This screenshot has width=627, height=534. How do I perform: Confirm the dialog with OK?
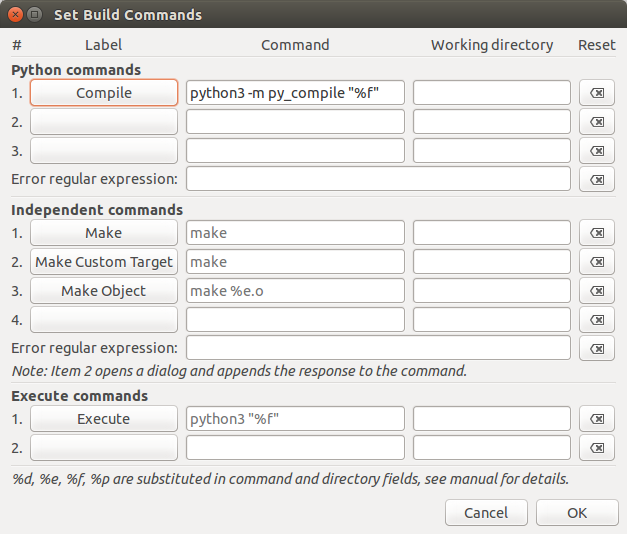[x=577, y=513]
